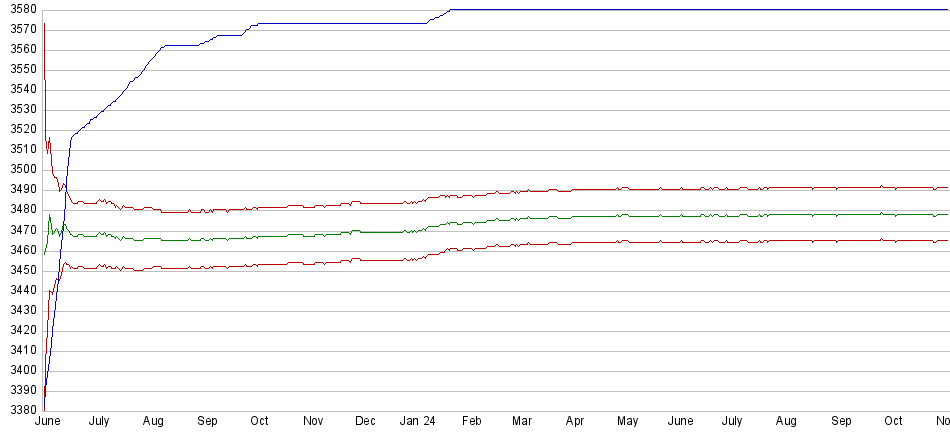Click the 'Dec' month label
Image resolution: width=950 pixels, height=435 pixels.
pos(366,421)
